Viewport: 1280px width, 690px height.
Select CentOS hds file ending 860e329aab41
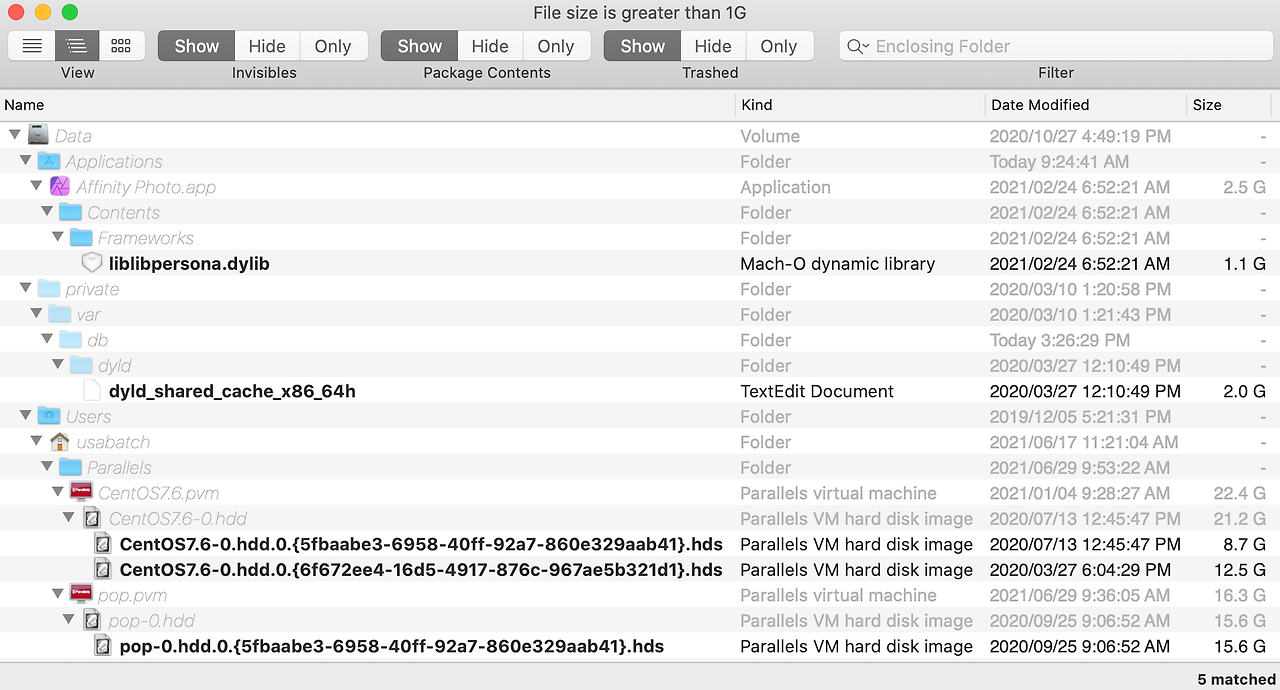click(x=421, y=544)
